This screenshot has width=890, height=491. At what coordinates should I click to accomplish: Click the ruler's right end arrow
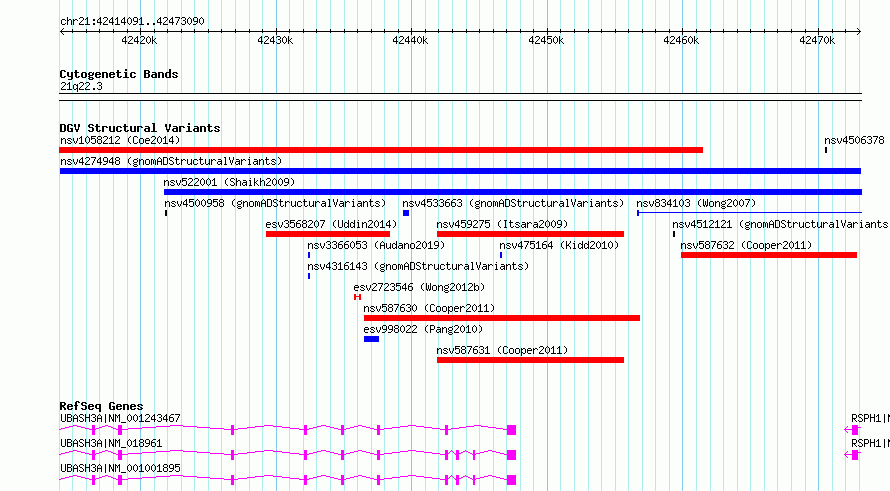(x=859, y=32)
